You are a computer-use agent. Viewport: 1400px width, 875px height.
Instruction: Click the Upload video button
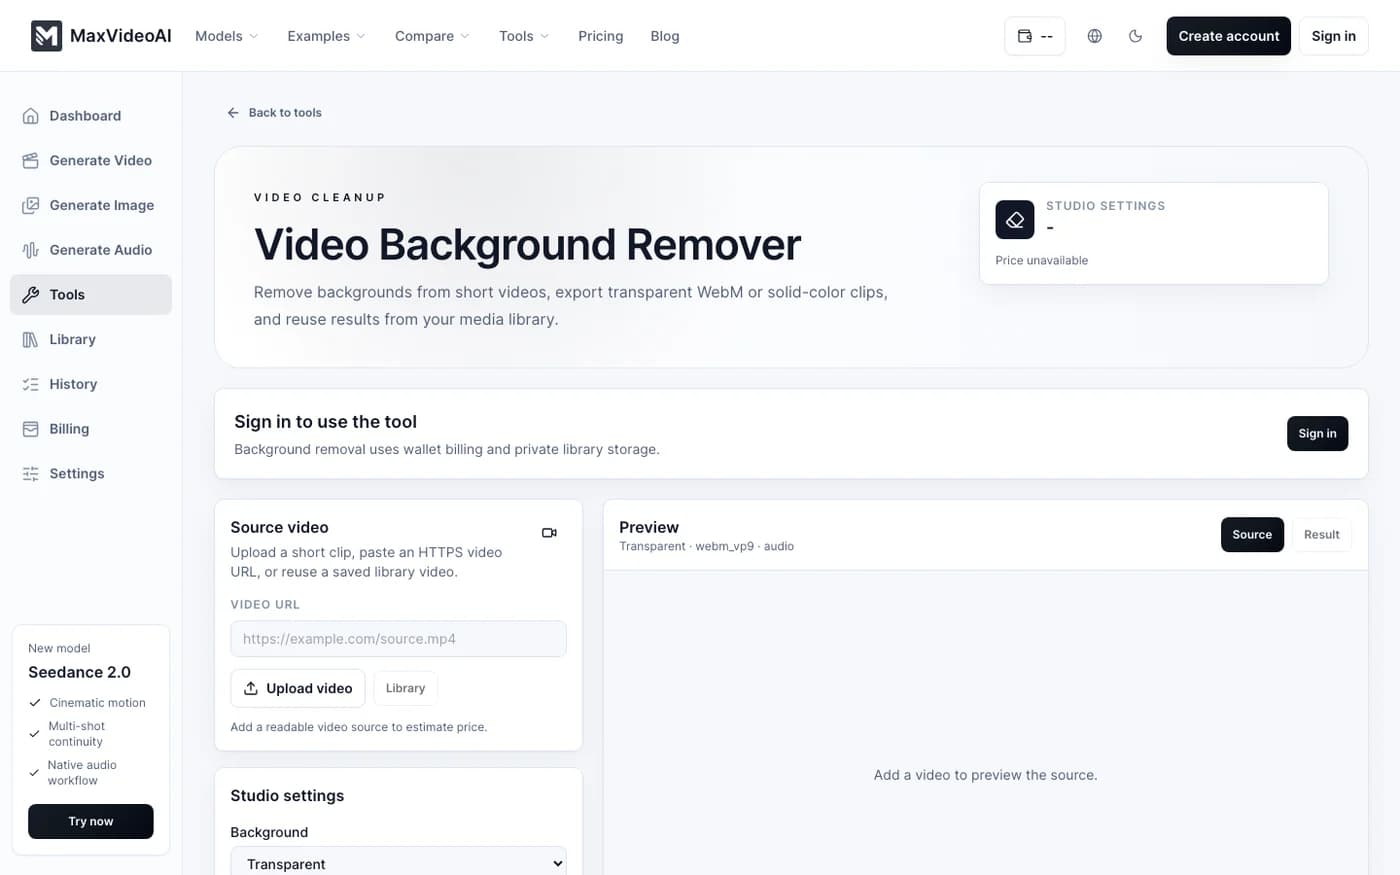(298, 688)
